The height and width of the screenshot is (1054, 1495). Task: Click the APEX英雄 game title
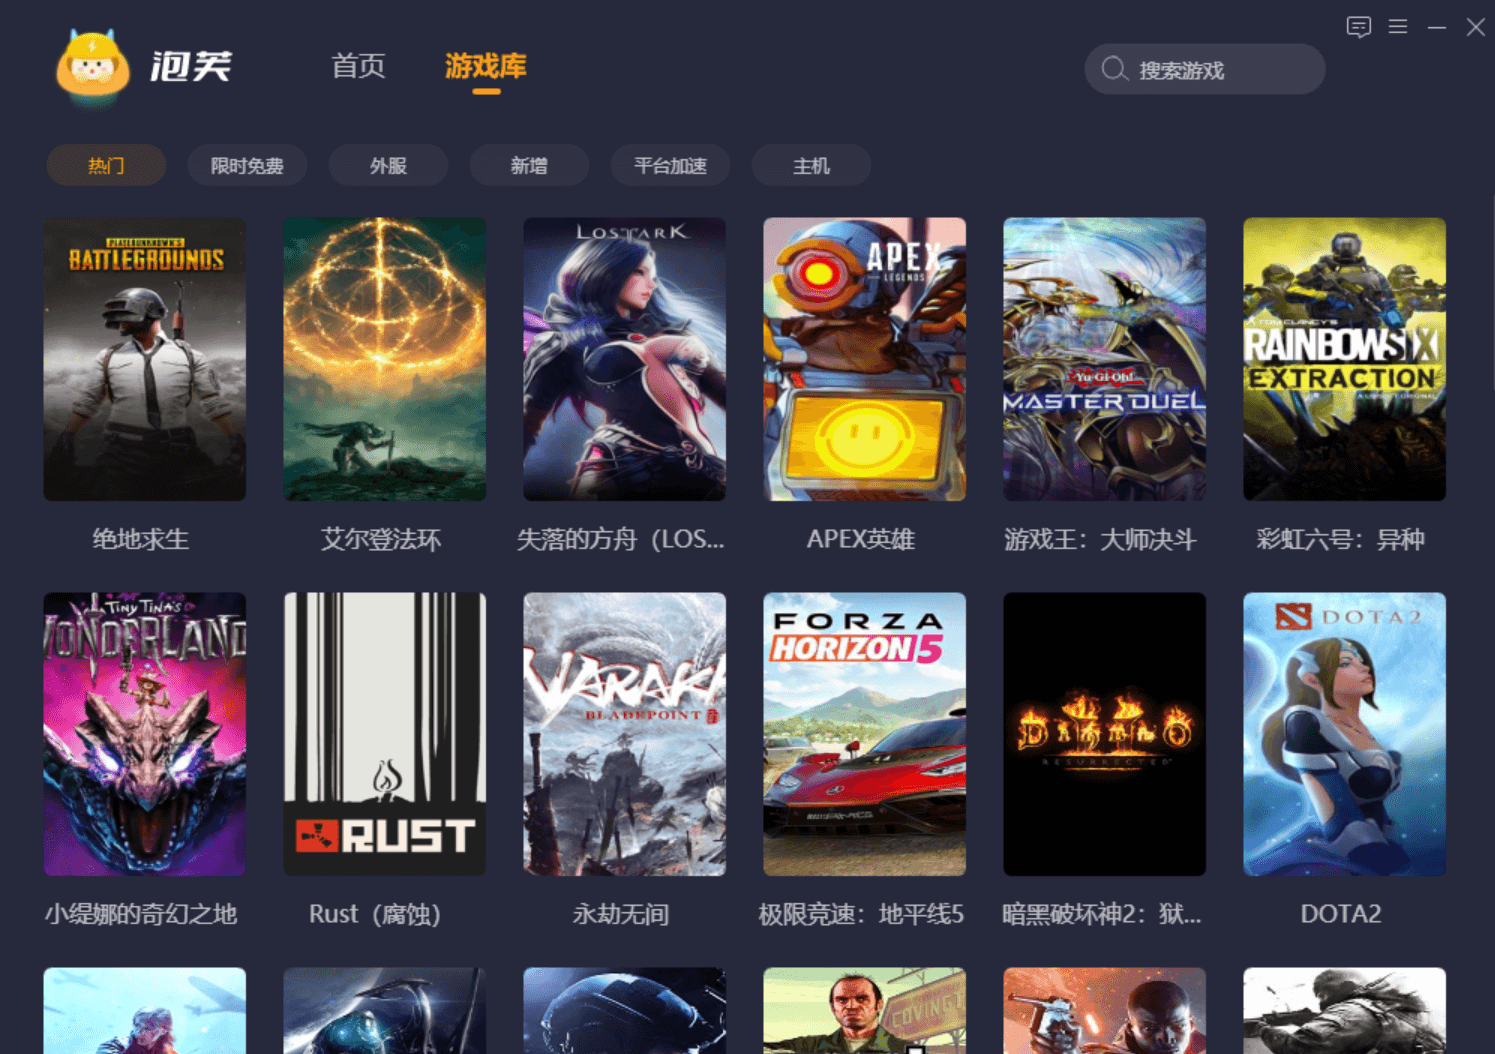click(x=861, y=540)
